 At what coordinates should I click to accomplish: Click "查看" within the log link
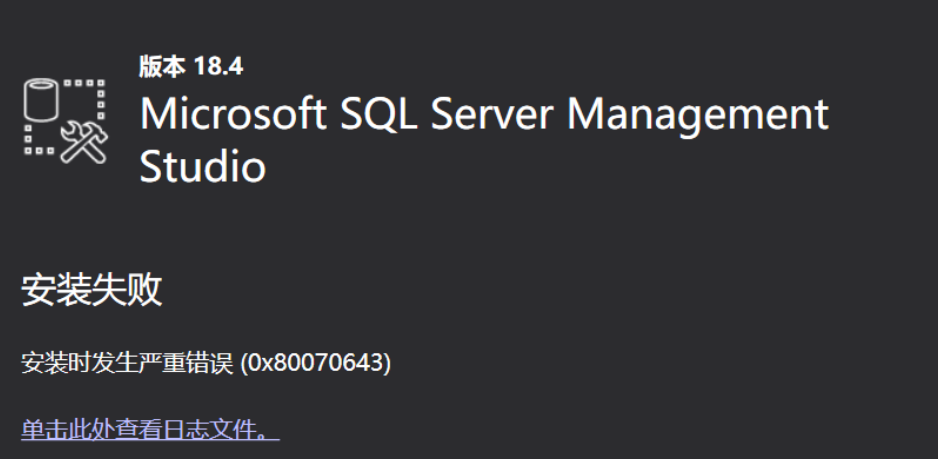tap(138, 430)
